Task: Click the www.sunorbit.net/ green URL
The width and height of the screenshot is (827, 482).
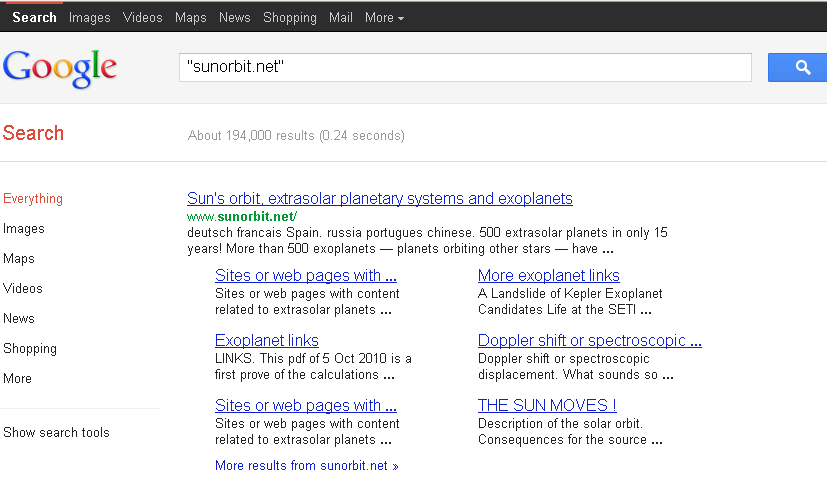Action: pyautogui.click(x=242, y=217)
